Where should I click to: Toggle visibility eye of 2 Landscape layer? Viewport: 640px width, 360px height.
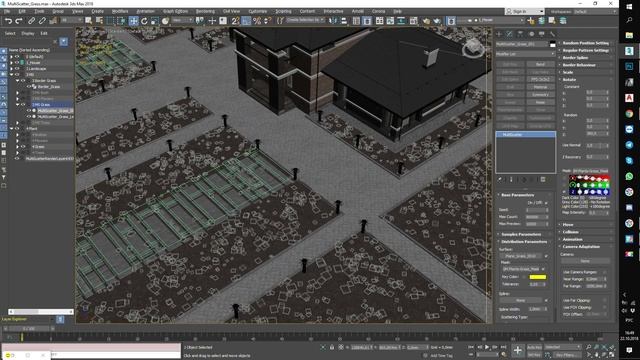pyautogui.click(x=17, y=69)
